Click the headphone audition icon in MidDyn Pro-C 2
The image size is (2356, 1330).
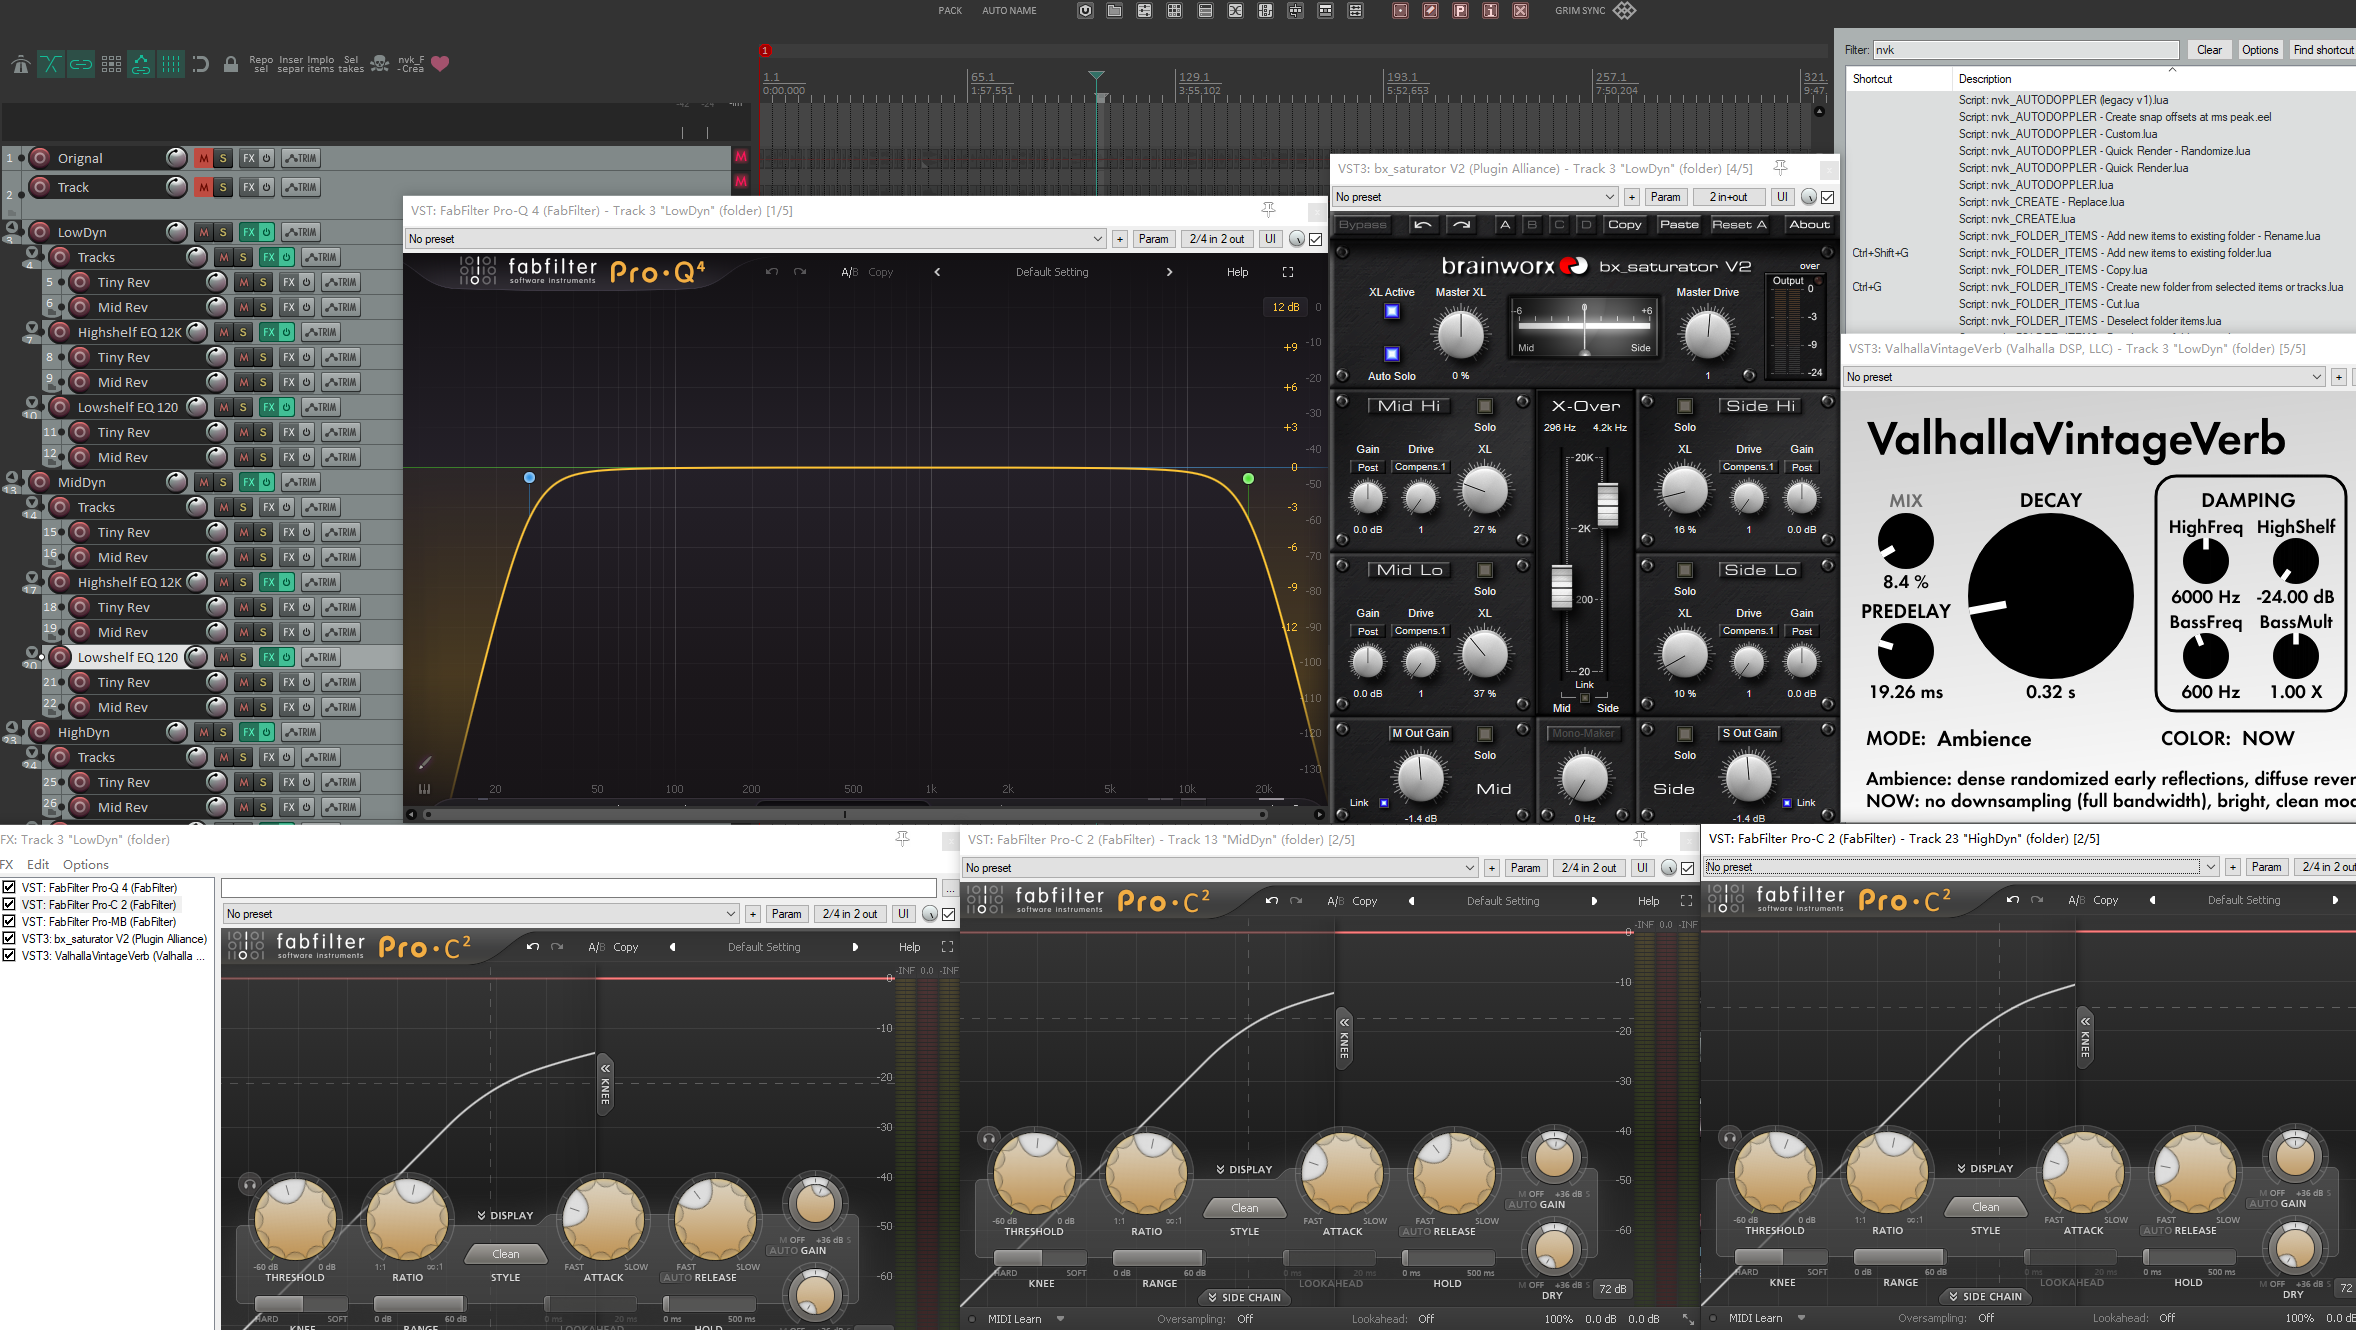[988, 1138]
